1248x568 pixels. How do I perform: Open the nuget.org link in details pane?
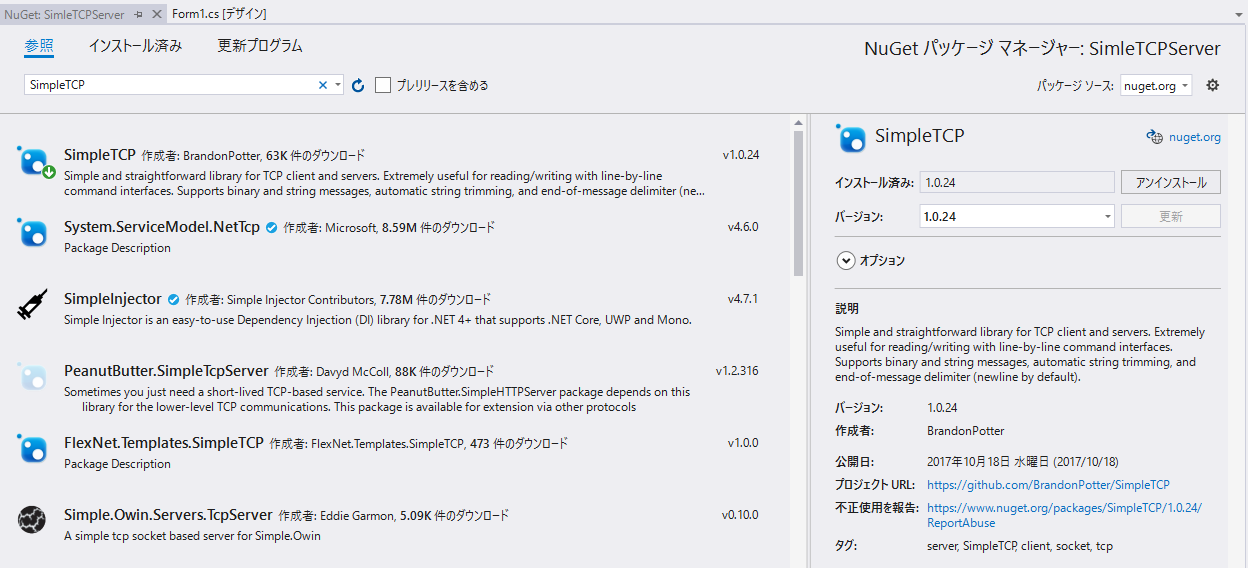coord(1195,137)
